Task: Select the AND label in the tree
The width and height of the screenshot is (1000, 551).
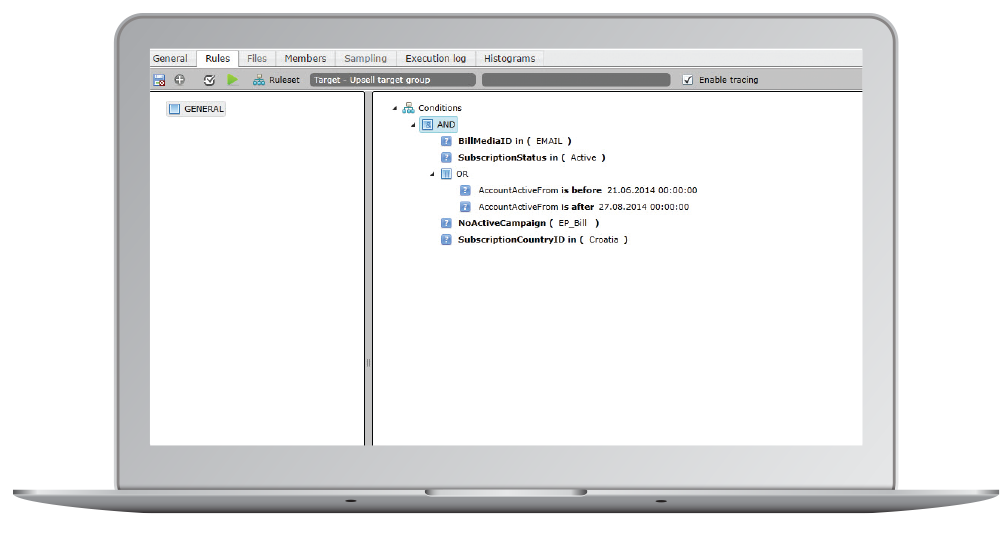Action: click(446, 125)
